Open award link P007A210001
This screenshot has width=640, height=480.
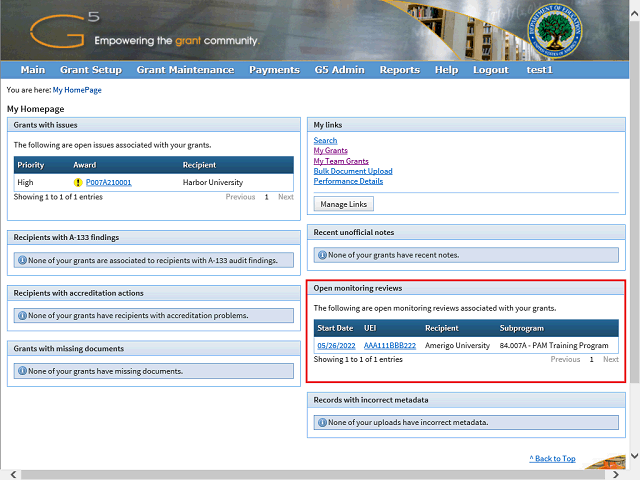[108, 183]
